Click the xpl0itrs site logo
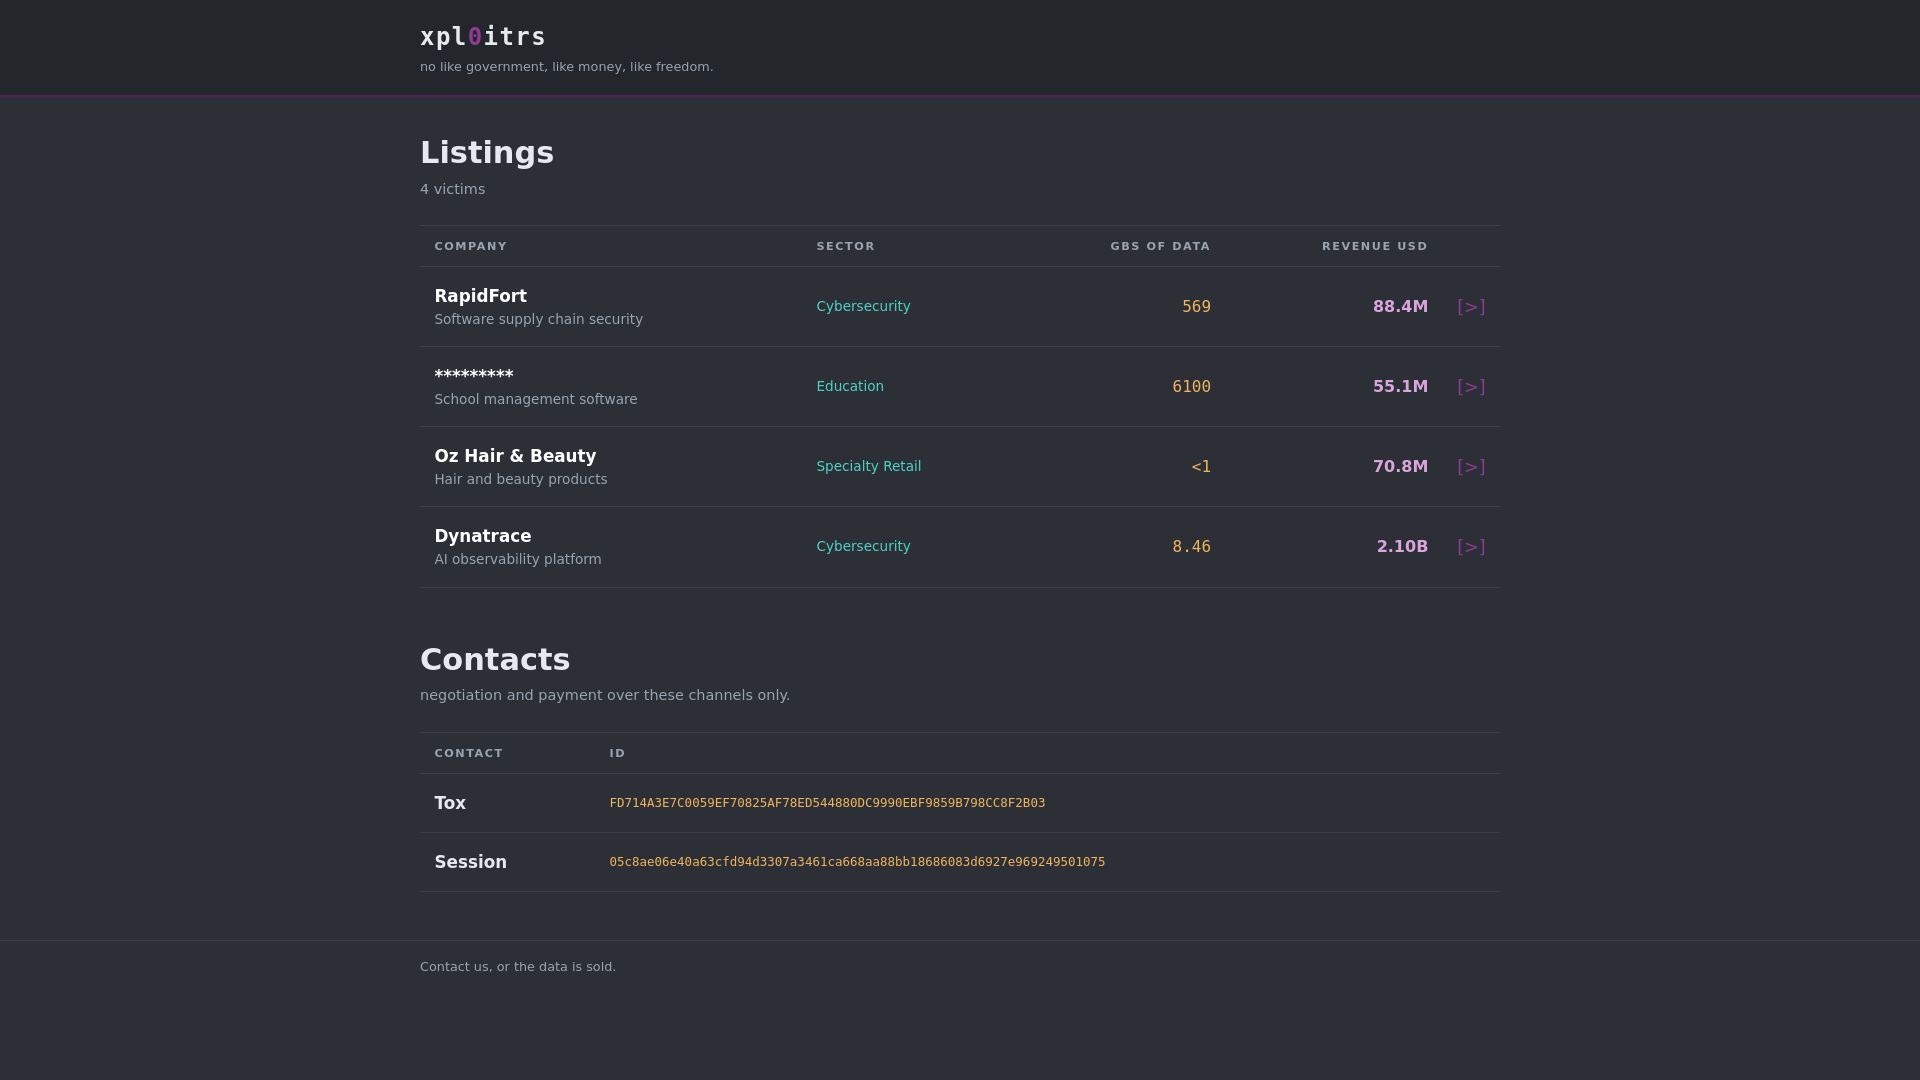Viewport: 1920px width, 1080px height. 483,37
